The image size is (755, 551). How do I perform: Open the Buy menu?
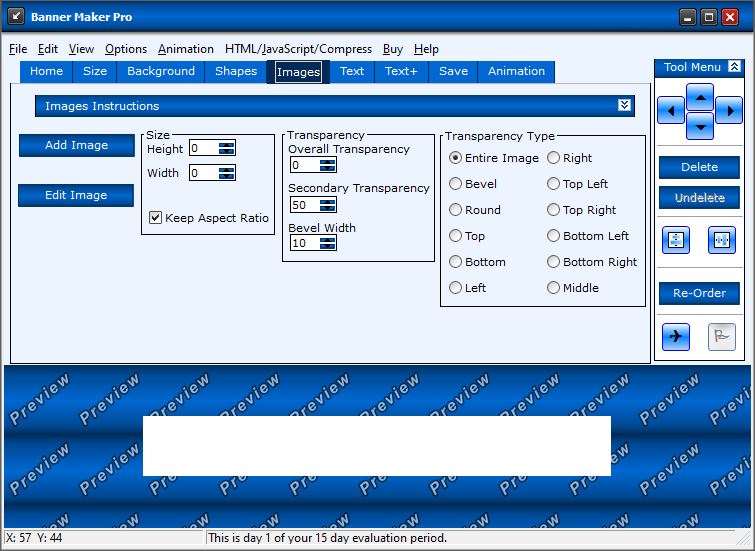pyautogui.click(x=392, y=49)
